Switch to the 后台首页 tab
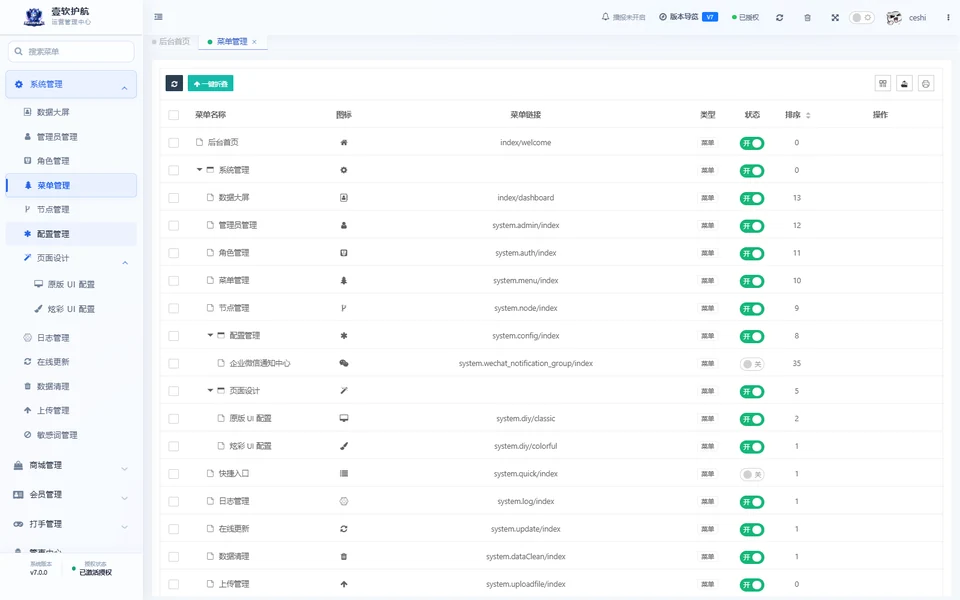 [171, 42]
